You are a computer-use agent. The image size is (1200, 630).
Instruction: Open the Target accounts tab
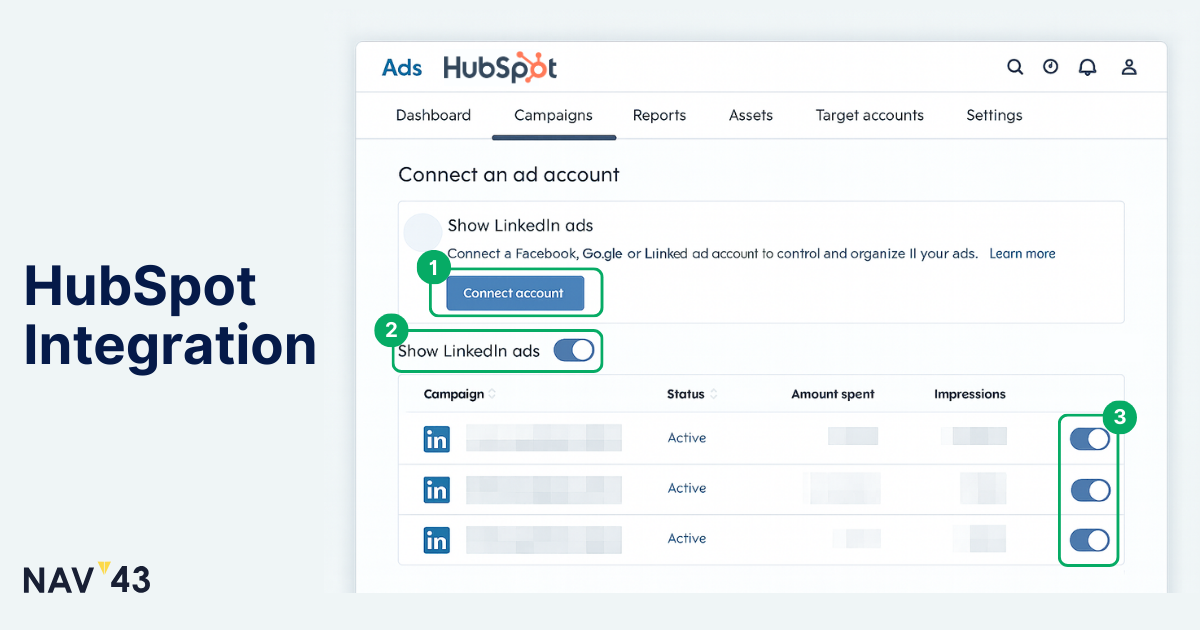(x=870, y=115)
